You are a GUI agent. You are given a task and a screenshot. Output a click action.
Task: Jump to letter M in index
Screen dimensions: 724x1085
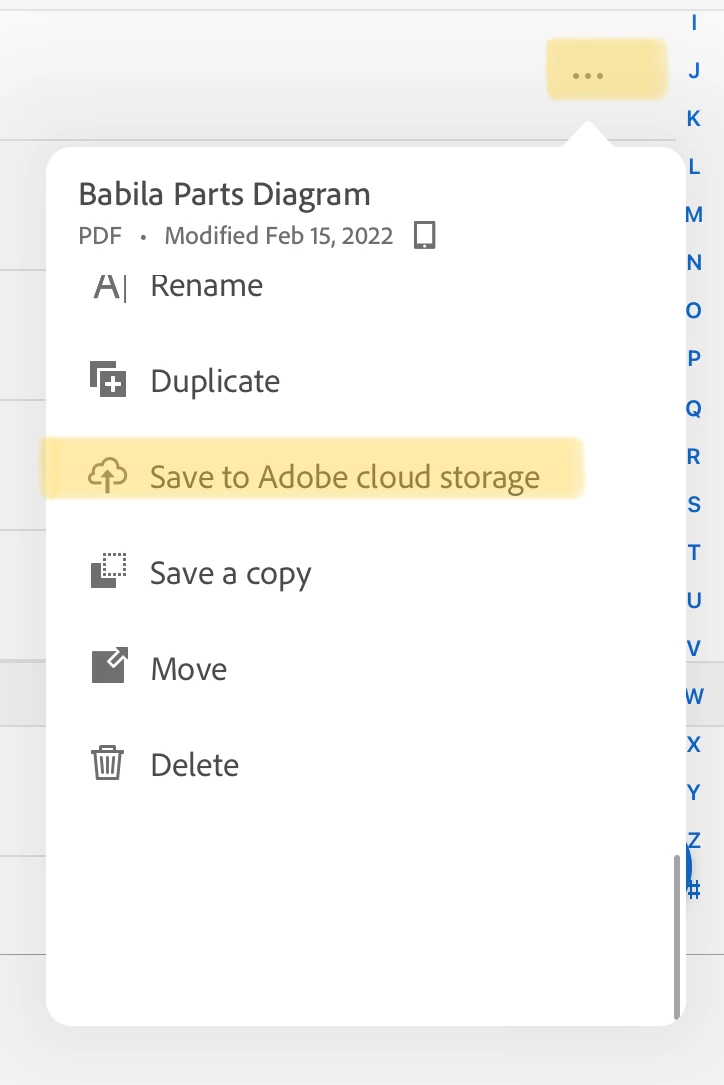pyautogui.click(x=694, y=214)
